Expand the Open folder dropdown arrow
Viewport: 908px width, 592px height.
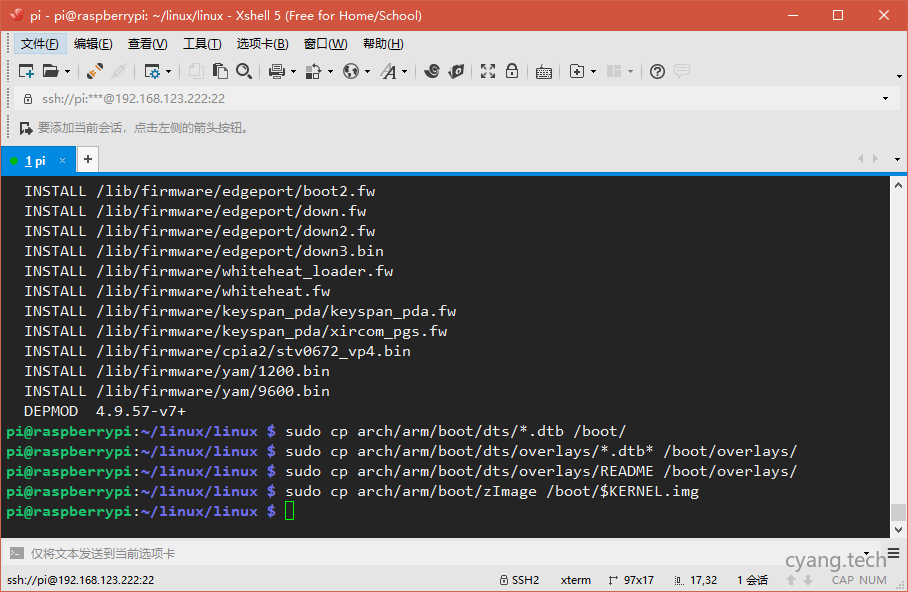(67, 71)
